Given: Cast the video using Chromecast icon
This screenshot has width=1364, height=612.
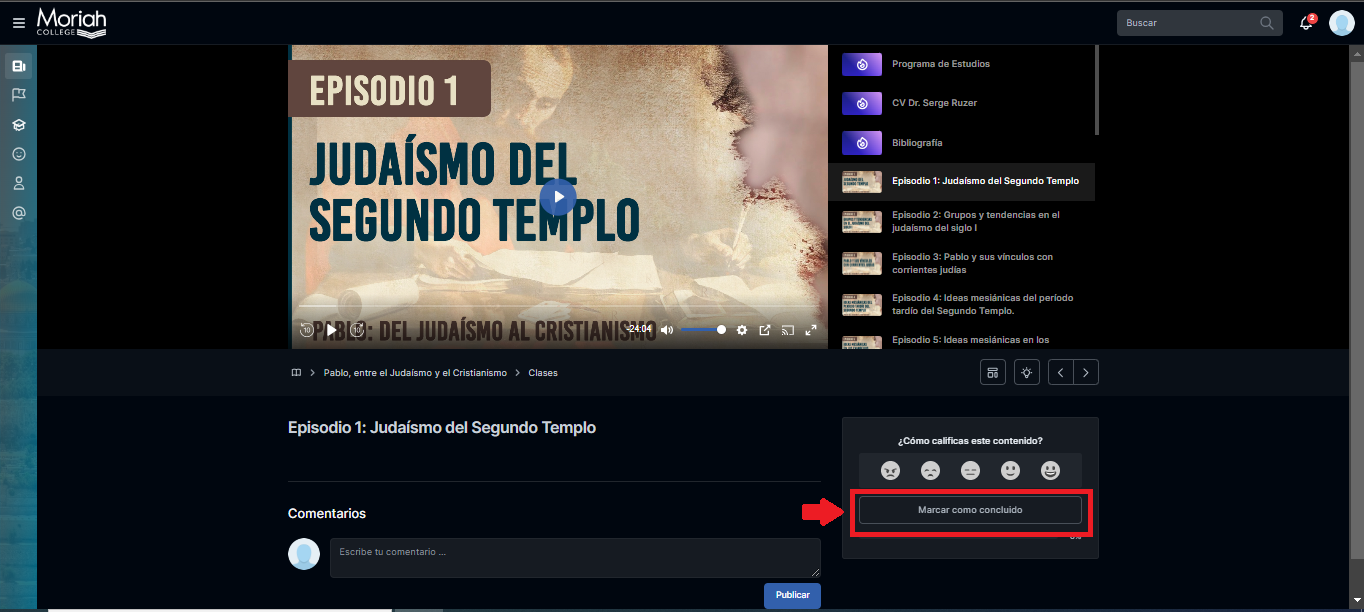Looking at the screenshot, I should click(787, 330).
